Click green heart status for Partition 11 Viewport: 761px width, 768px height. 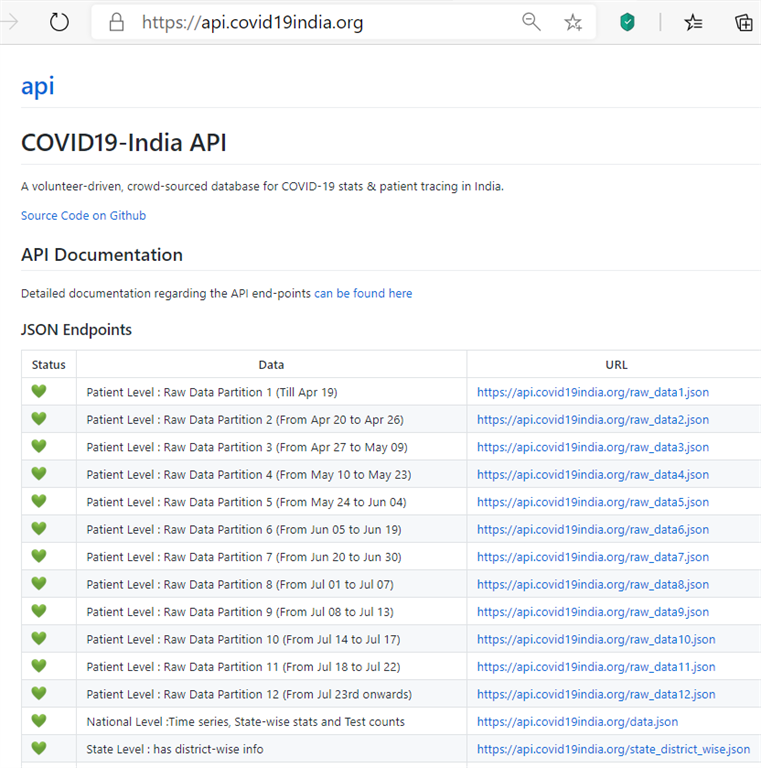[39, 666]
